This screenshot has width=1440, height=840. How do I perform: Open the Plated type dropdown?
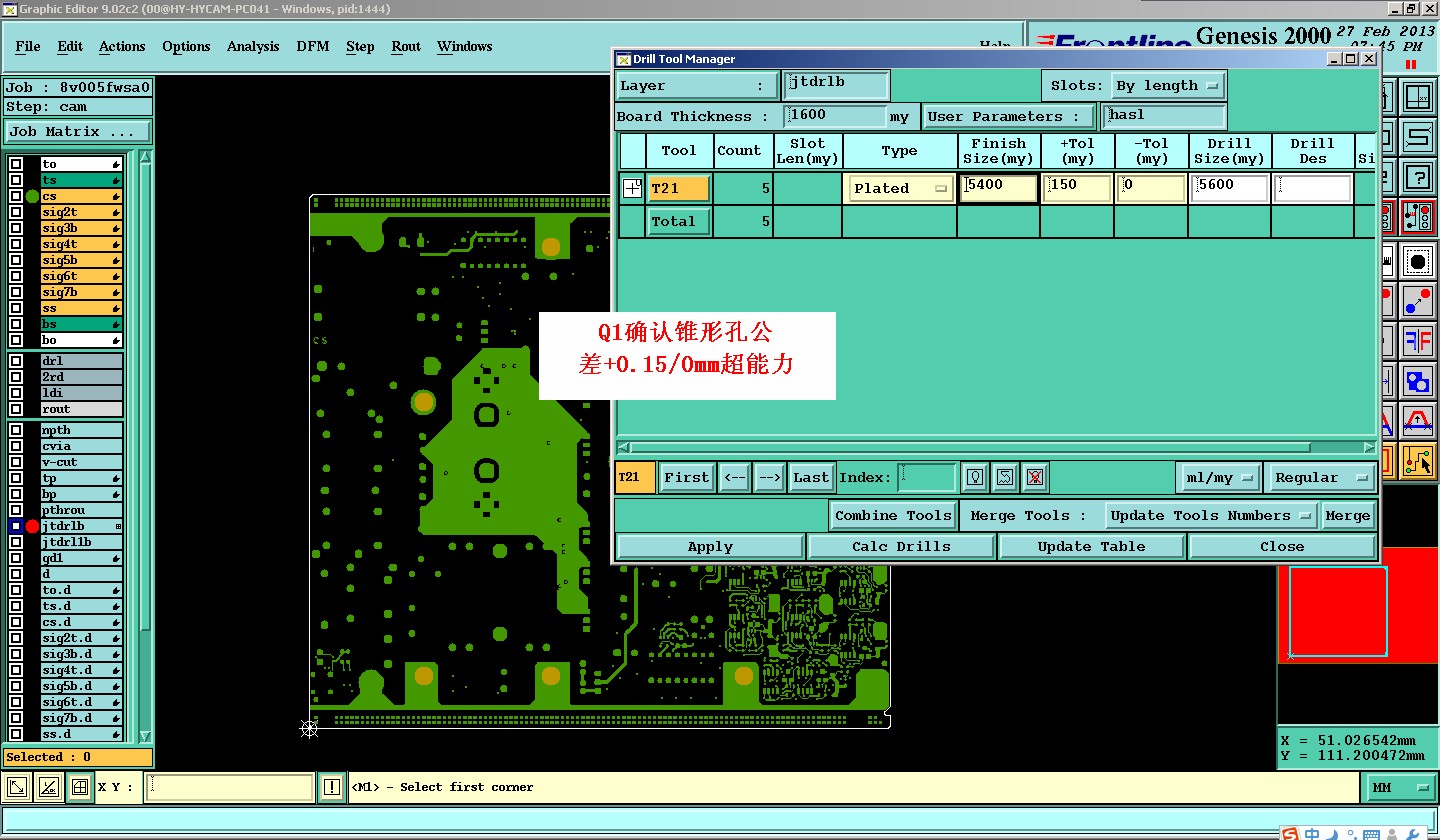click(900, 188)
